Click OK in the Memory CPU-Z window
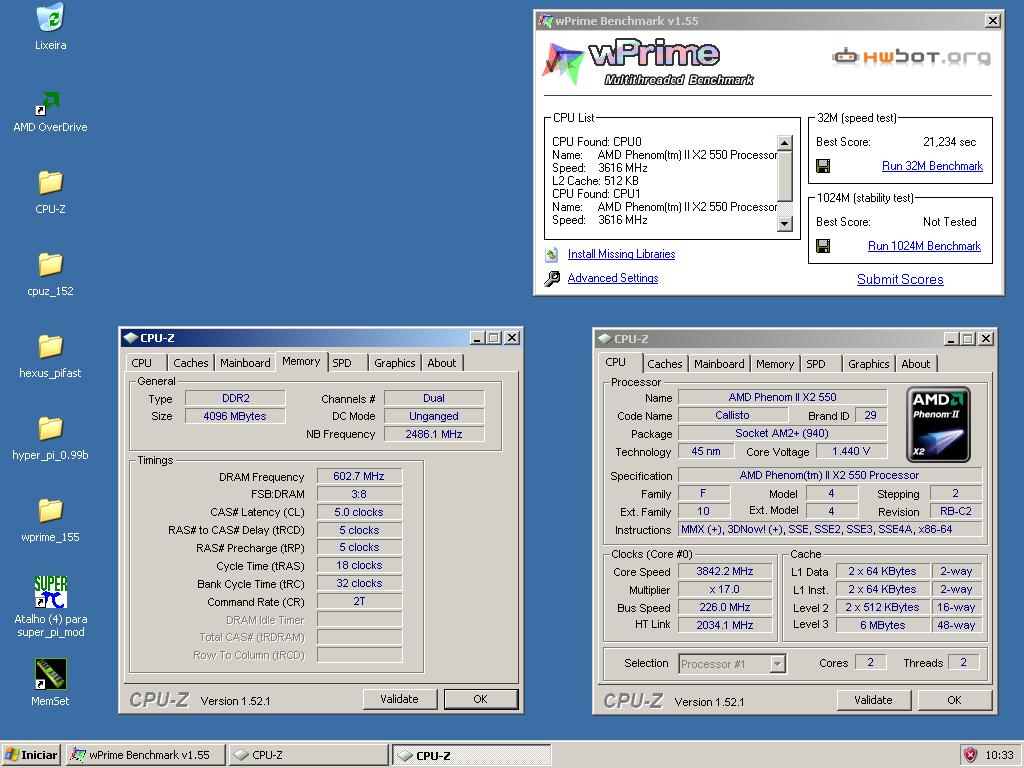1024x768 pixels. 481,699
